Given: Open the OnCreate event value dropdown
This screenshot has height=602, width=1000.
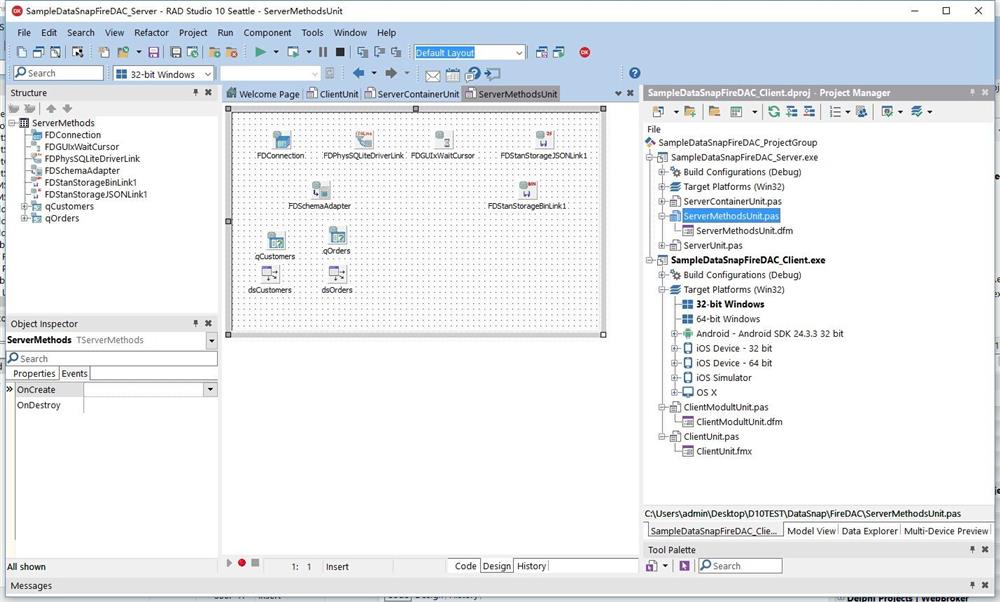Looking at the screenshot, I should (210, 389).
